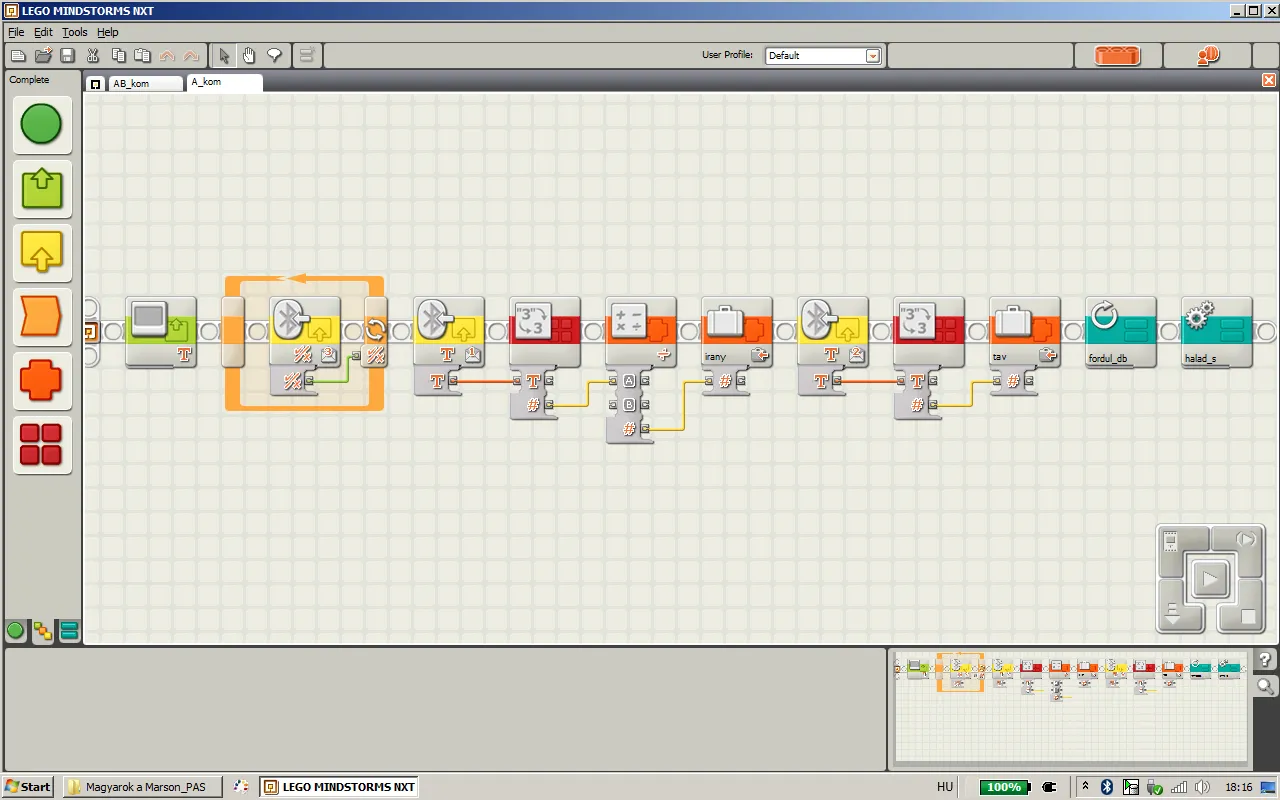
Task: Select the irany variable block
Action: pos(737,331)
